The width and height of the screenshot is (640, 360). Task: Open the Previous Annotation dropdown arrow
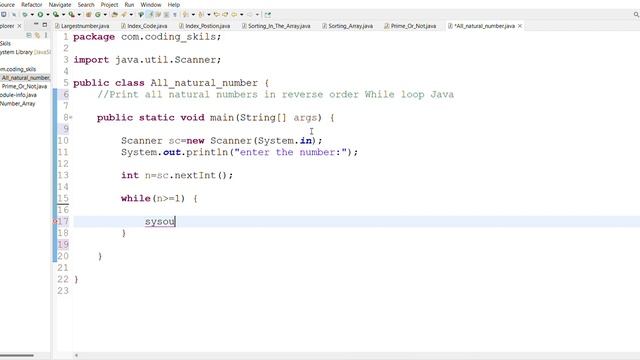tap(209, 15)
